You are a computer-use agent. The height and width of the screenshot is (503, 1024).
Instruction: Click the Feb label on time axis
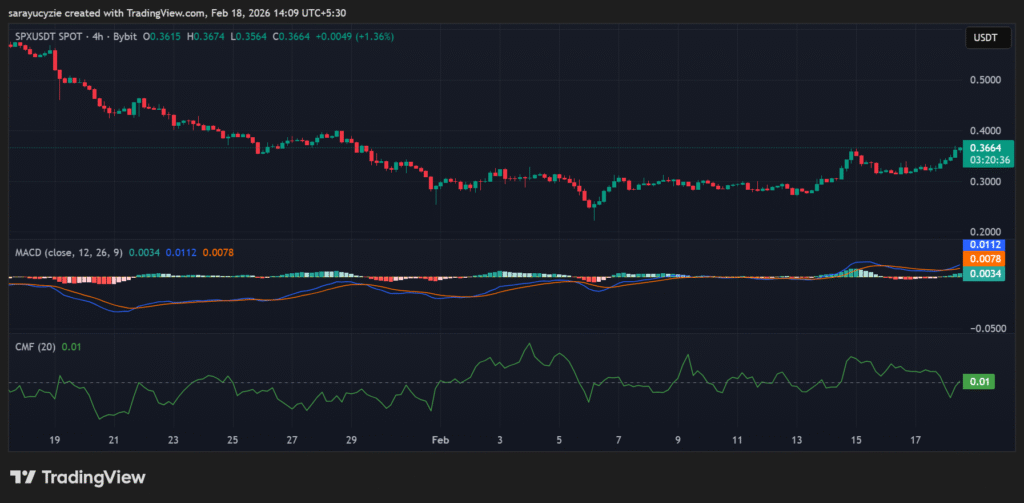[x=439, y=440]
